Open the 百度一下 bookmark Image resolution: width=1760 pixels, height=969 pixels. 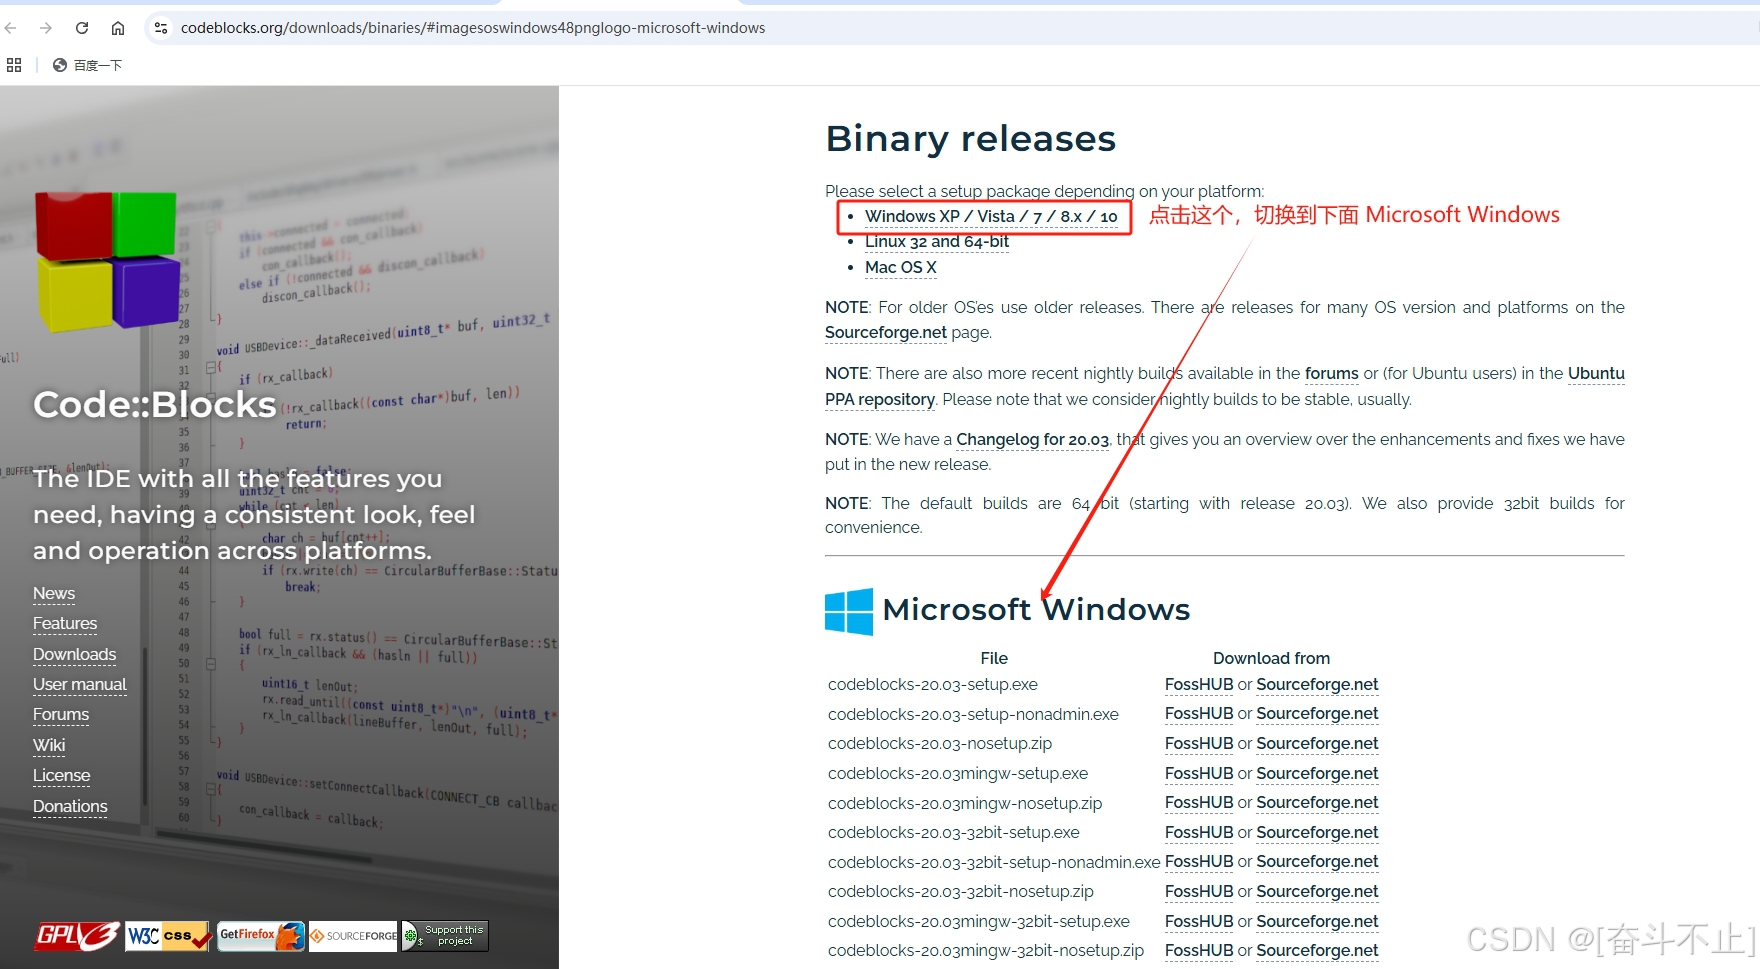[87, 65]
